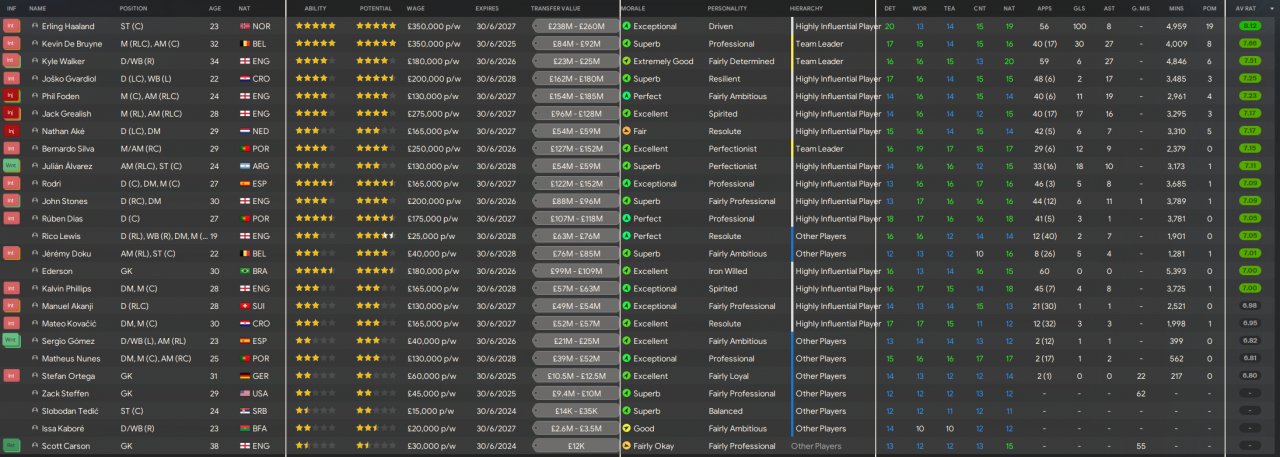Click Norway flag in Haaland's row

point(246,26)
